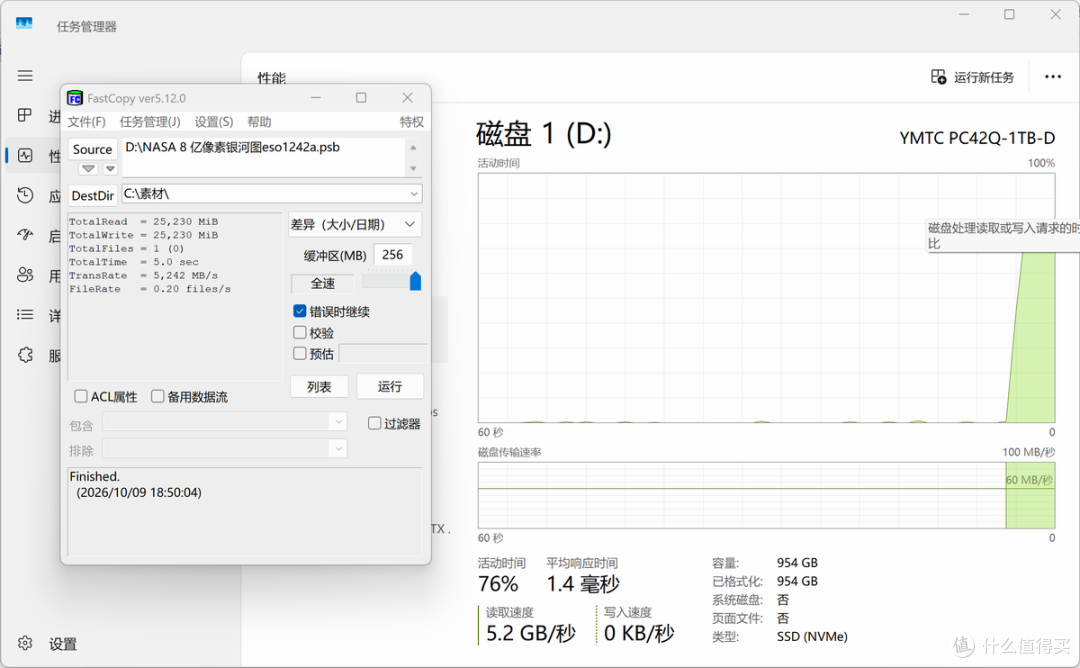Click the 读取速度 5.2 GB/秒 value
The image size is (1080, 668).
click(x=530, y=634)
